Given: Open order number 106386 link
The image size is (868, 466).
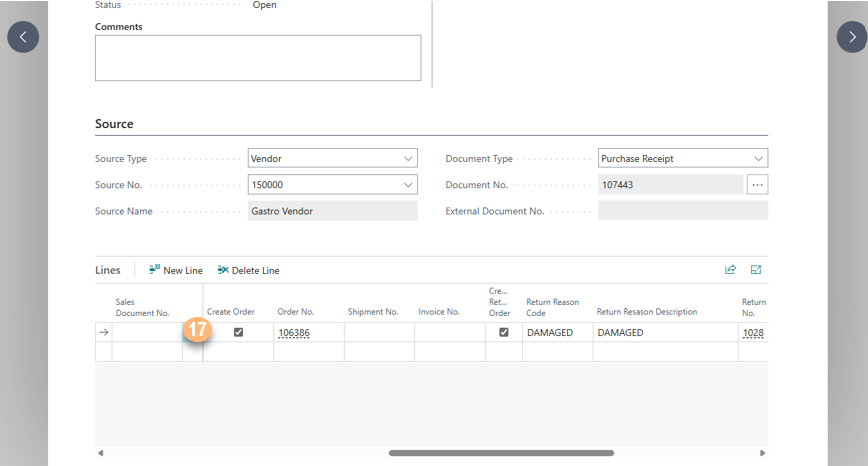Looking at the screenshot, I should [294, 333].
